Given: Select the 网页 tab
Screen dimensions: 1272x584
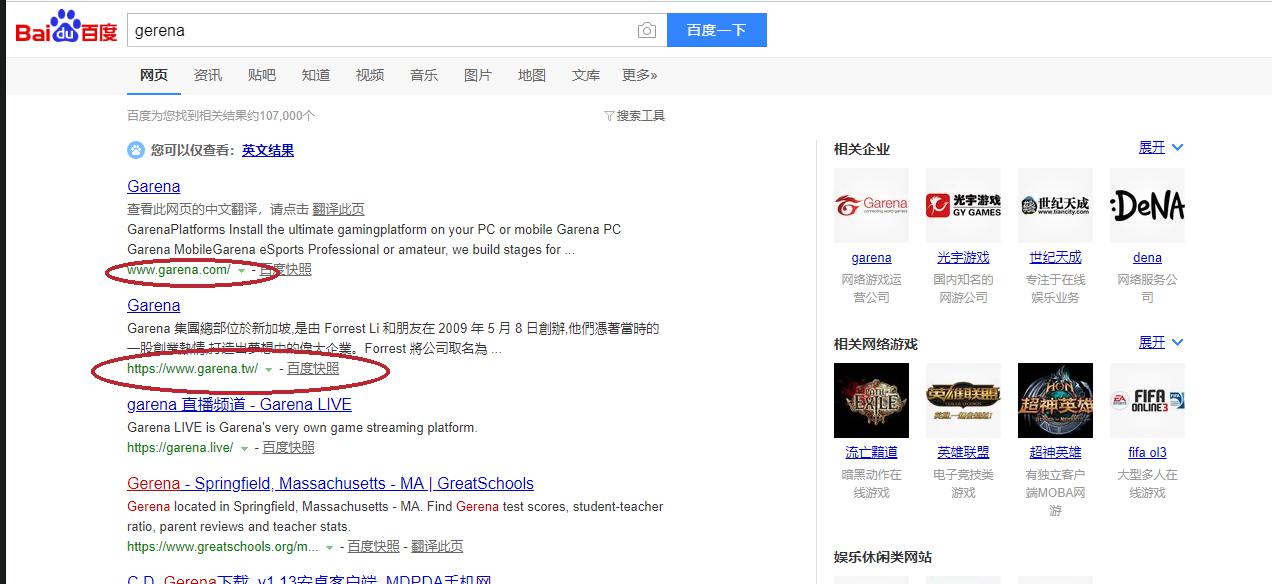Looking at the screenshot, I should pyautogui.click(x=154, y=75).
